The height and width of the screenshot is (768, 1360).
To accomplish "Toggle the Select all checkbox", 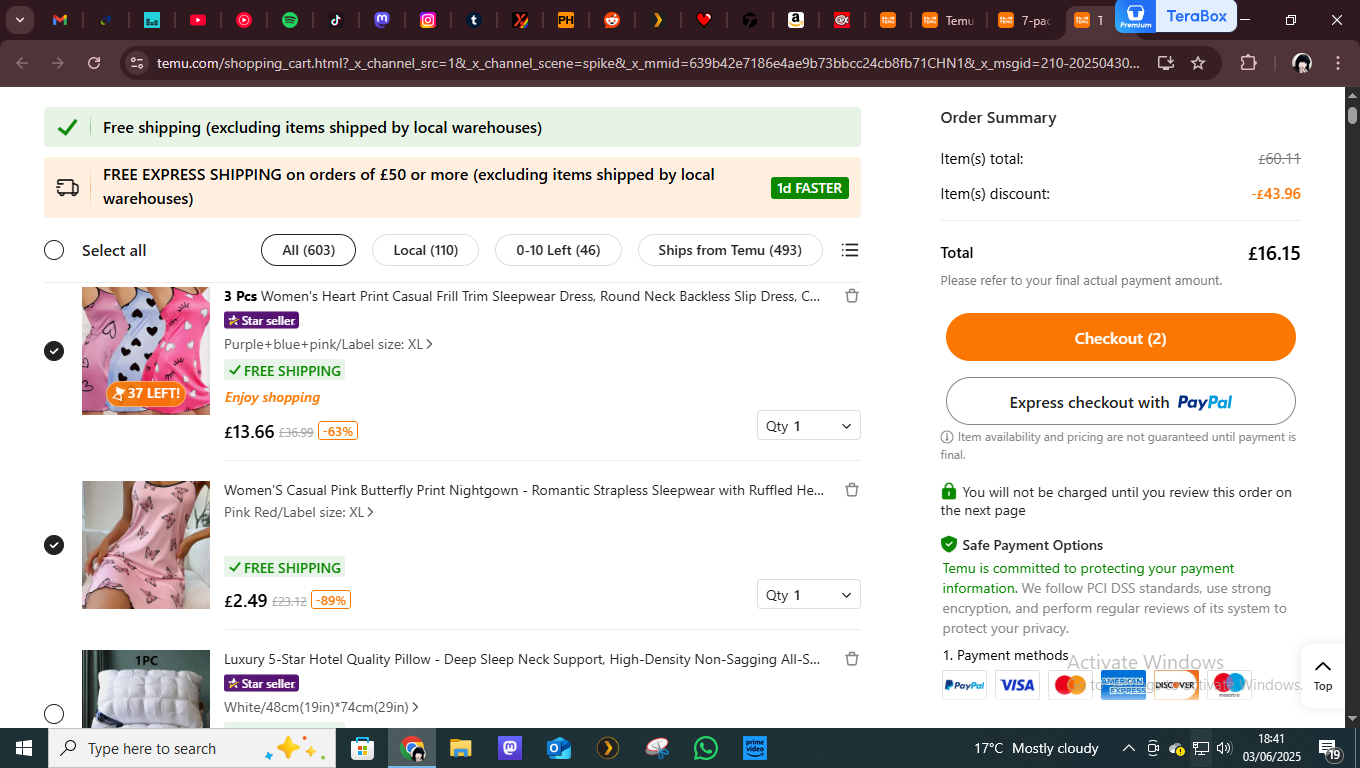I will [x=54, y=250].
